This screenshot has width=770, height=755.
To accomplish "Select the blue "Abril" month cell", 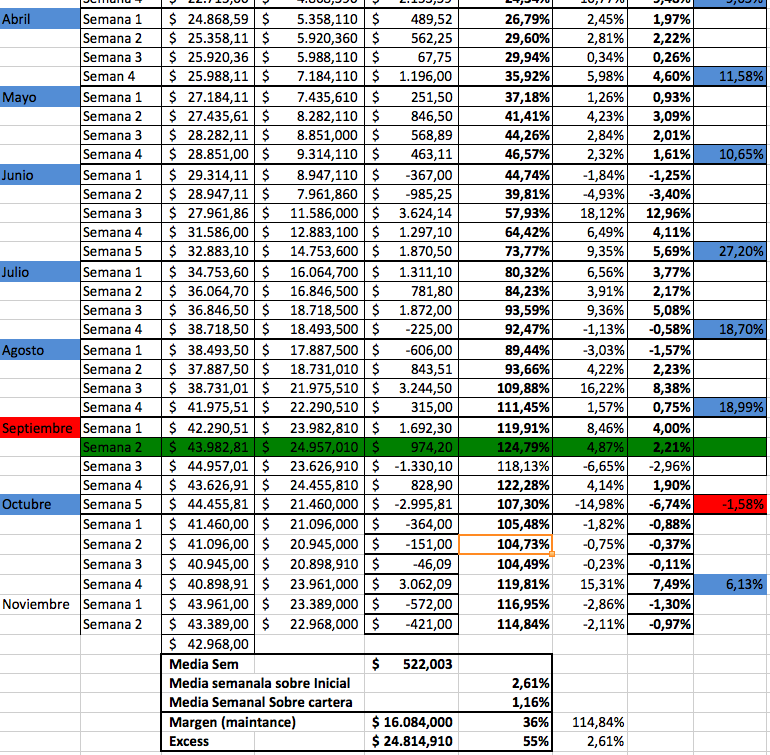I will pyautogui.click(x=40, y=19).
